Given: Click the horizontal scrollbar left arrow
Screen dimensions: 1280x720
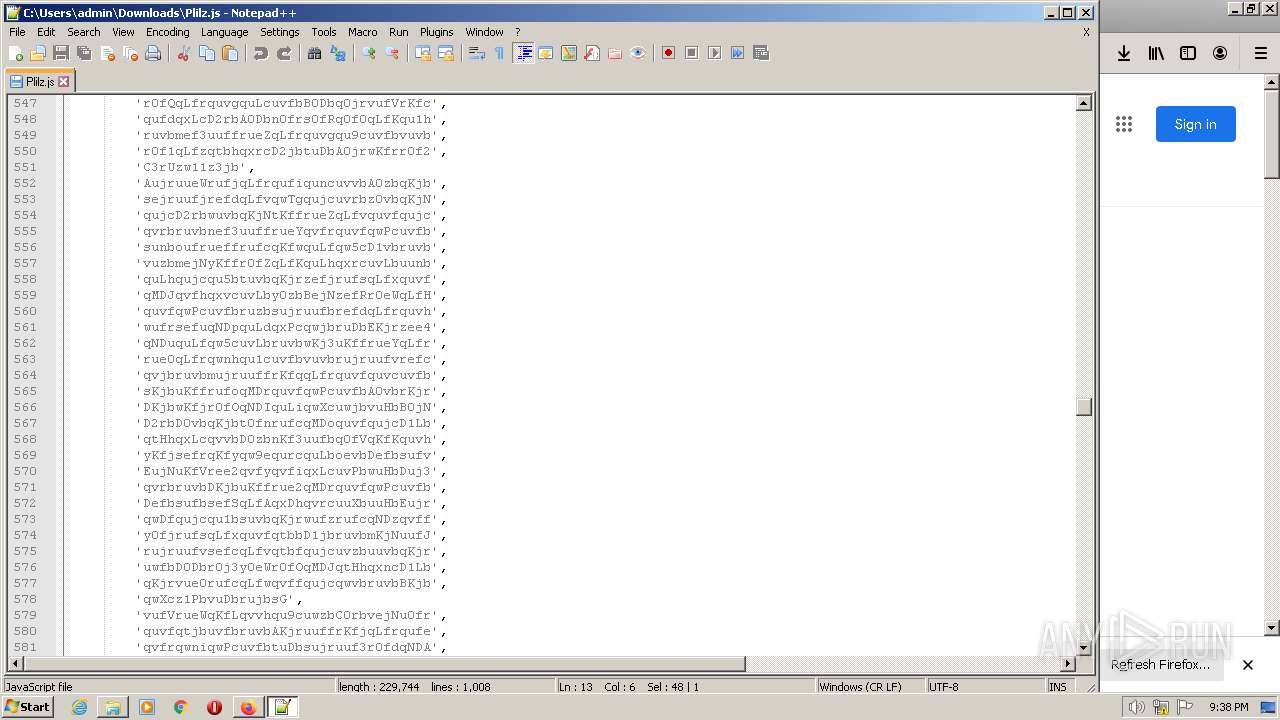Looking at the screenshot, I should click(15, 664).
